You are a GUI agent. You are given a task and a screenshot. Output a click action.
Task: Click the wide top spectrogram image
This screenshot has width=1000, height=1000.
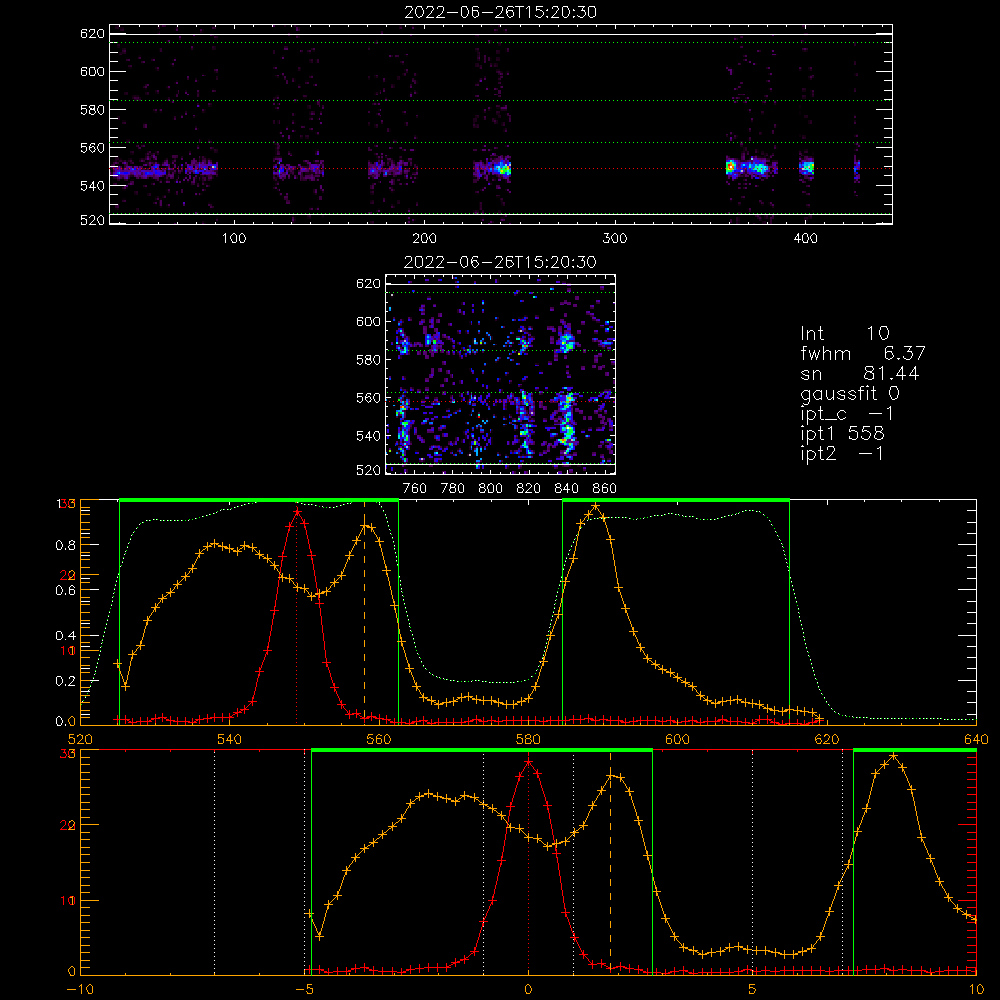(x=501, y=124)
